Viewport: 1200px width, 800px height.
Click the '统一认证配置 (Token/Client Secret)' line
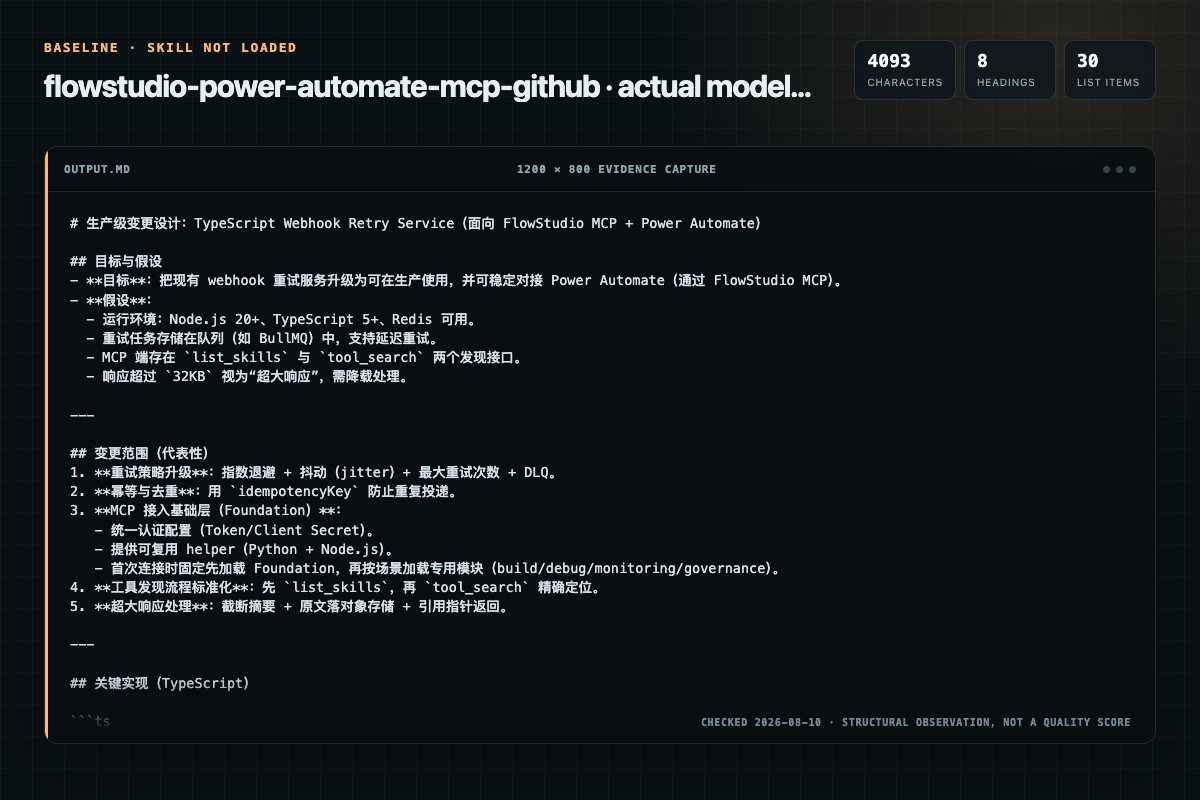click(x=235, y=529)
